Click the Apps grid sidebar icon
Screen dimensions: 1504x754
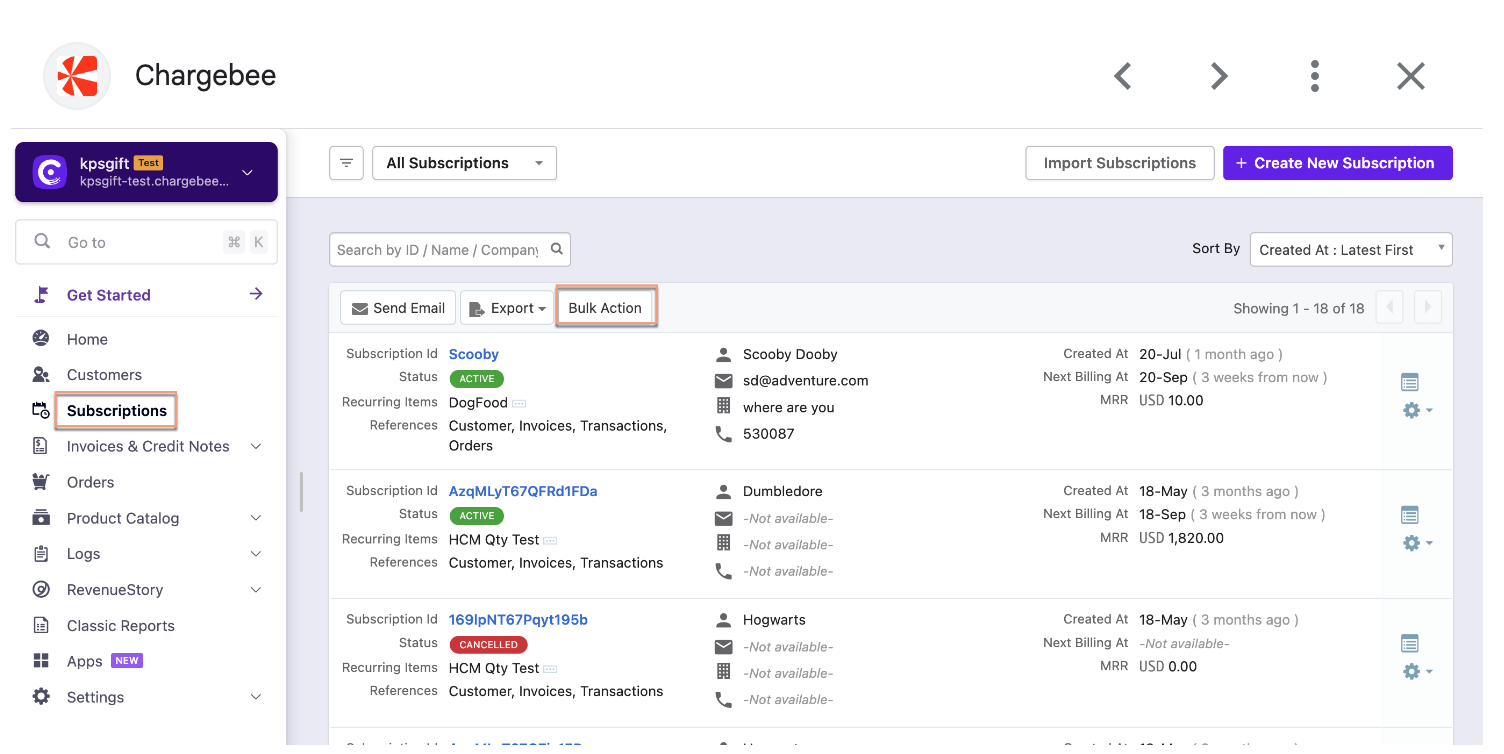(x=41, y=661)
